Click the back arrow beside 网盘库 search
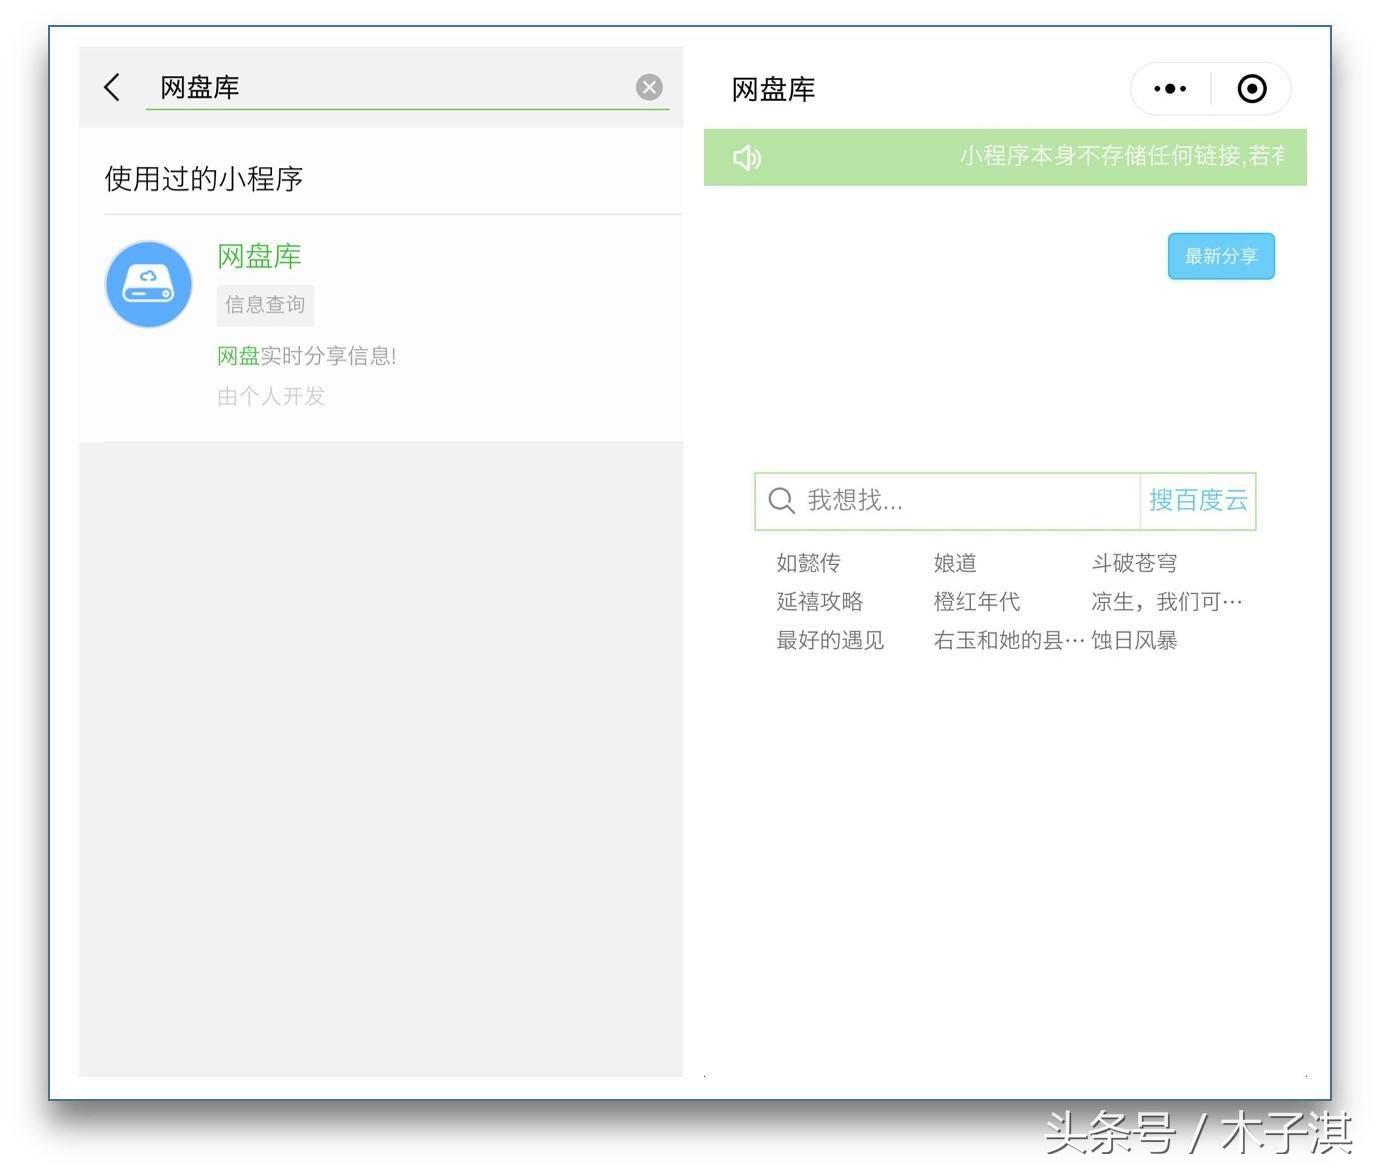The width and height of the screenshot is (1380, 1172). (112, 87)
